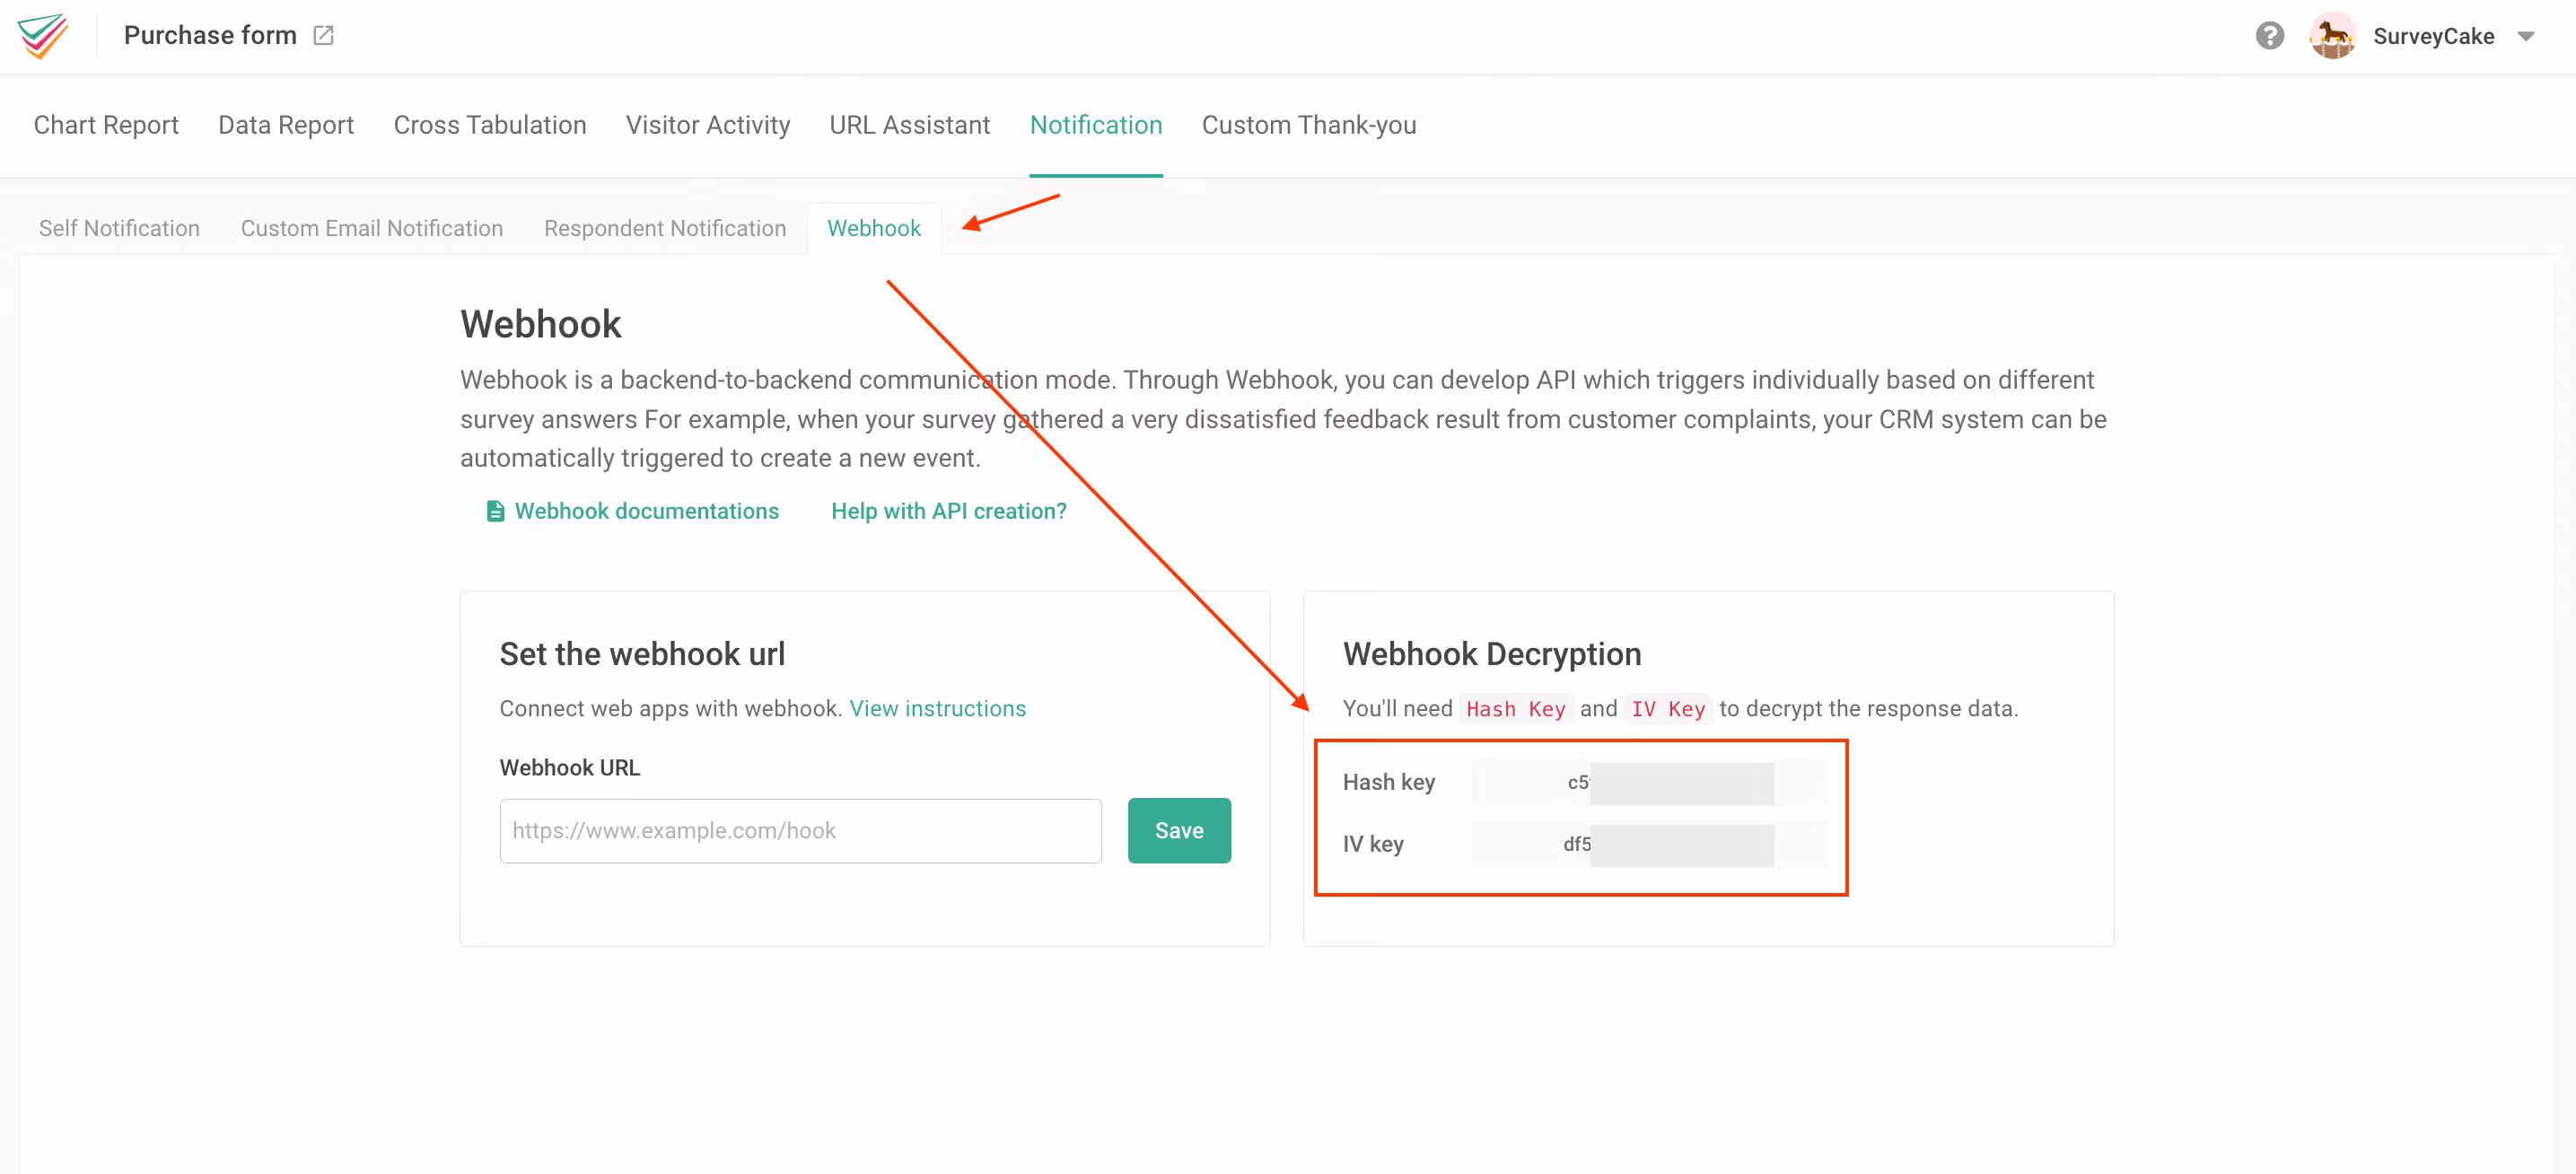Open the Visitor Activity tab

pyautogui.click(x=708, y=125)
